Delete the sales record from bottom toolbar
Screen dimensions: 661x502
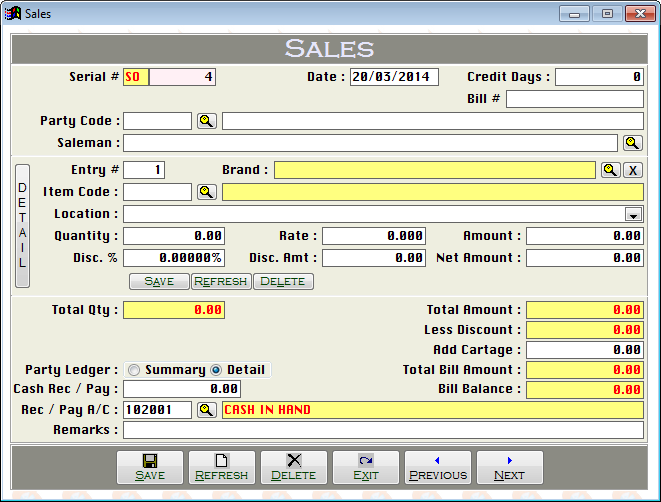click(294, 467)
